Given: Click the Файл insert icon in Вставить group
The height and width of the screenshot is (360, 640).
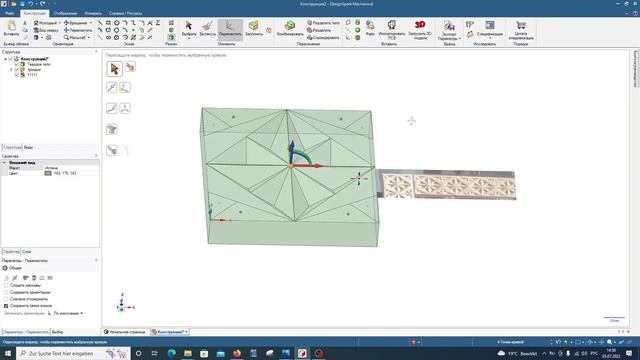Looking at the screenshot, I should pos(370,29).
